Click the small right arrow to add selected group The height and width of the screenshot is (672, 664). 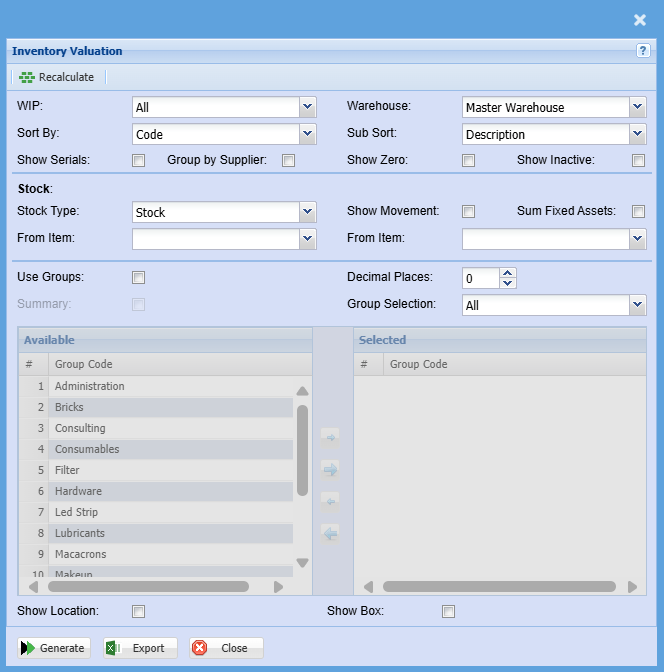330,436
